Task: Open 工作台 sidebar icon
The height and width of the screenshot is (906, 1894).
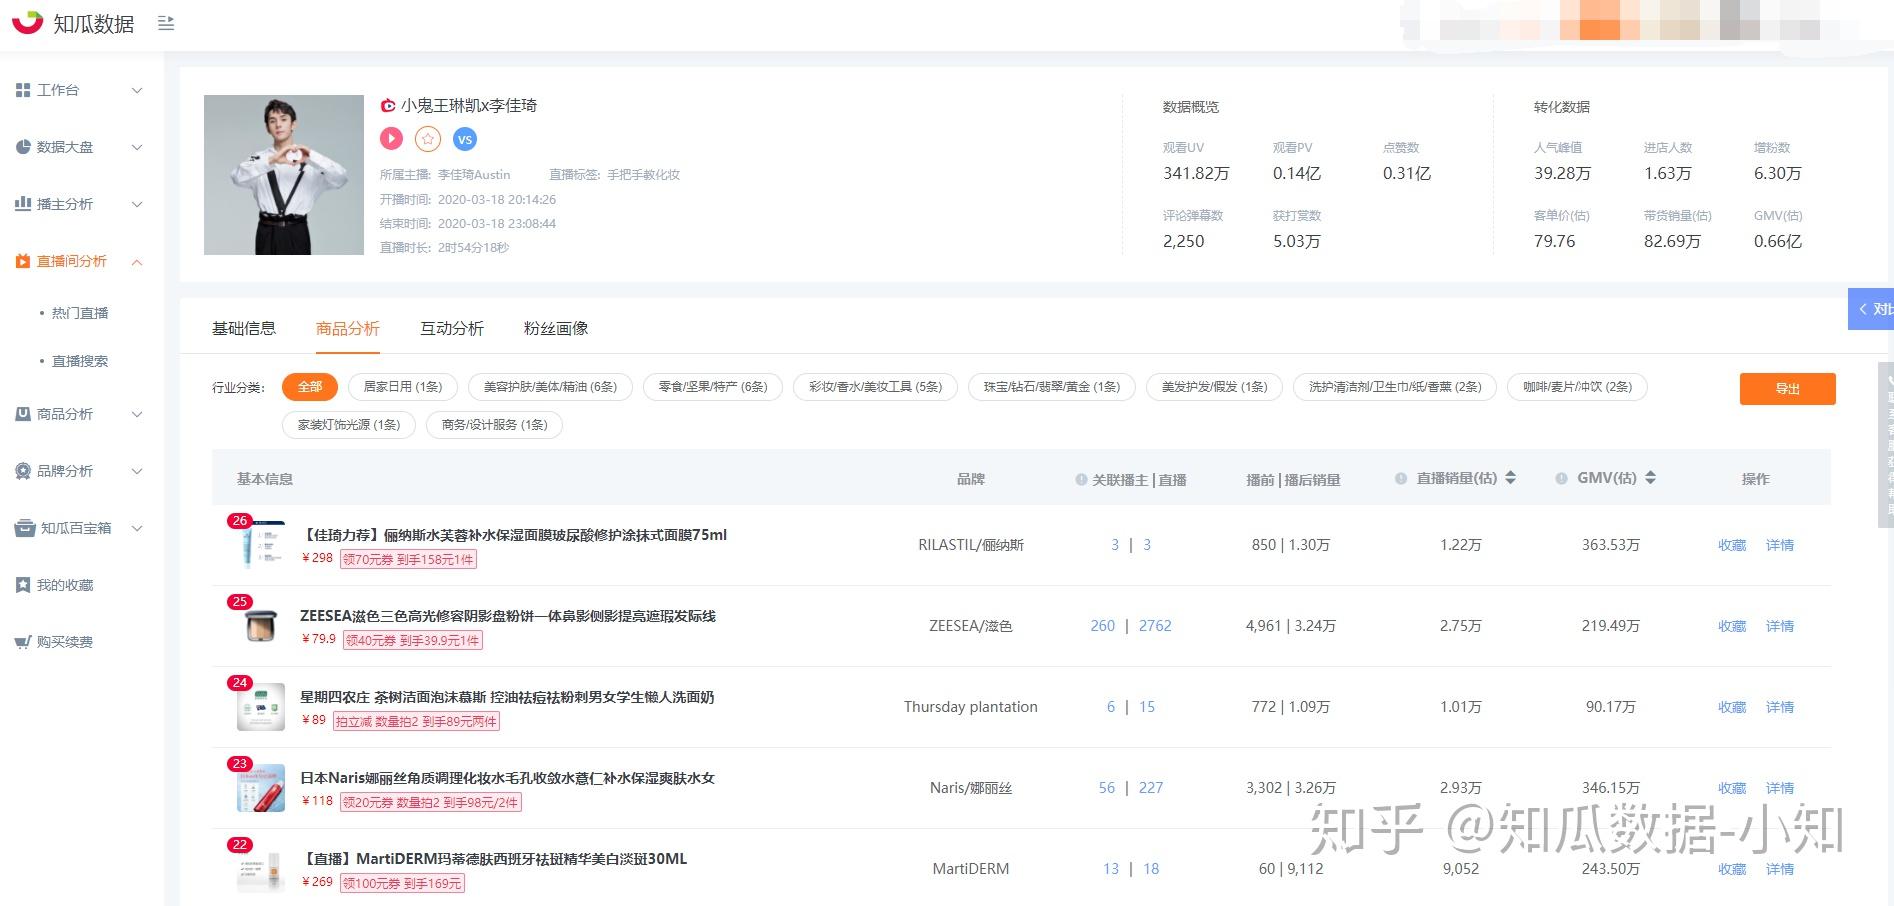Action: pos(23,90)
